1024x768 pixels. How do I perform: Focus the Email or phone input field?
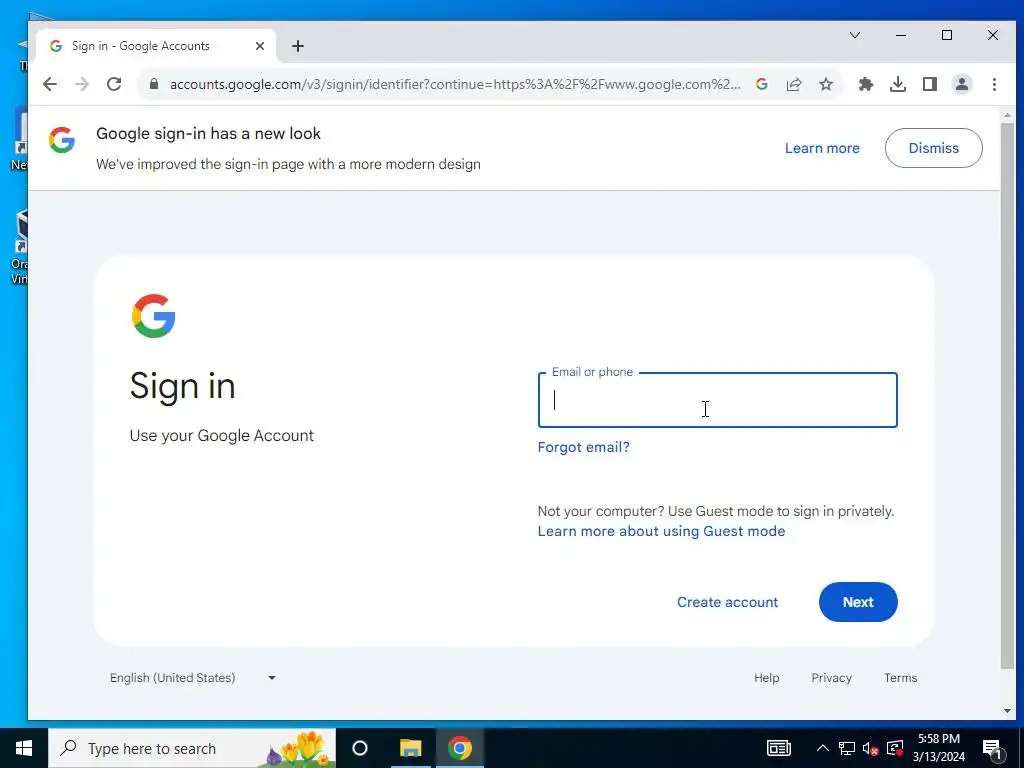click(718, 400)
